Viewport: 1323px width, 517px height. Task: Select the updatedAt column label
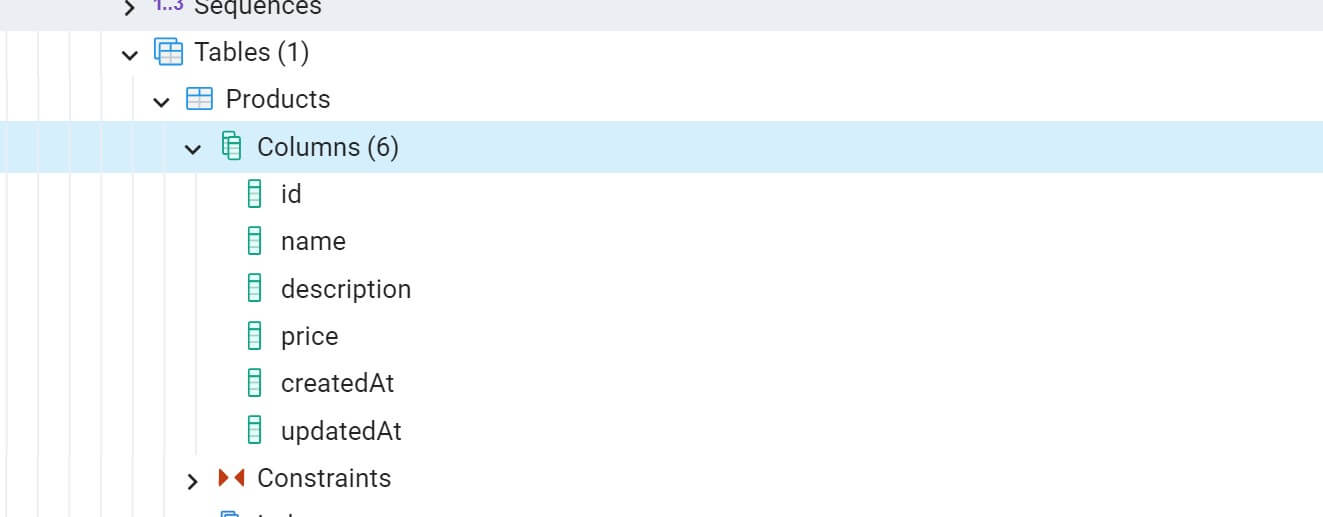(x=341, y=431)
